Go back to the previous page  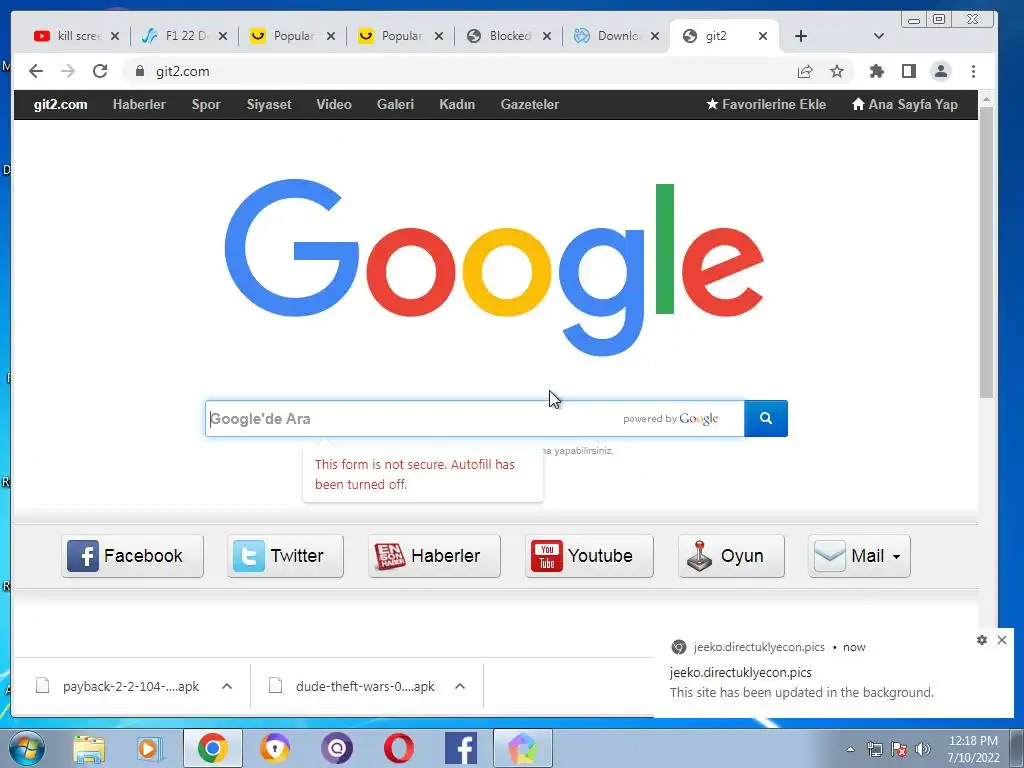click(x=36, y=71)
